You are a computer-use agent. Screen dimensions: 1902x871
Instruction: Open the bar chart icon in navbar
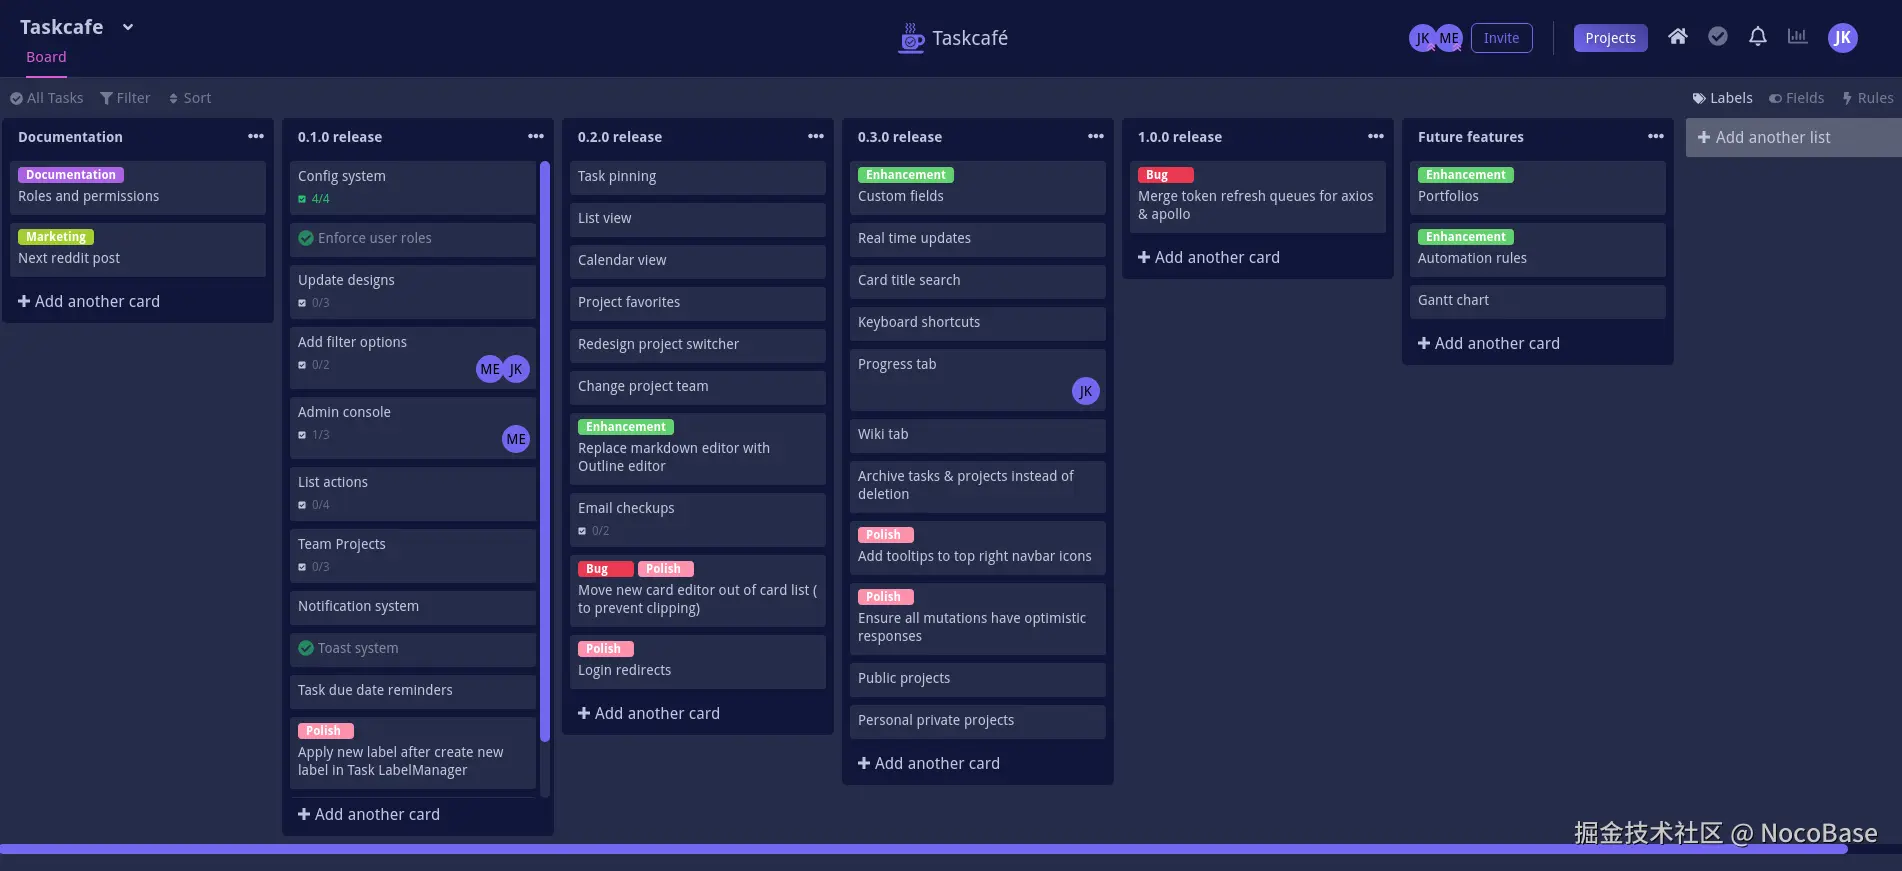tap(1797, 37)
